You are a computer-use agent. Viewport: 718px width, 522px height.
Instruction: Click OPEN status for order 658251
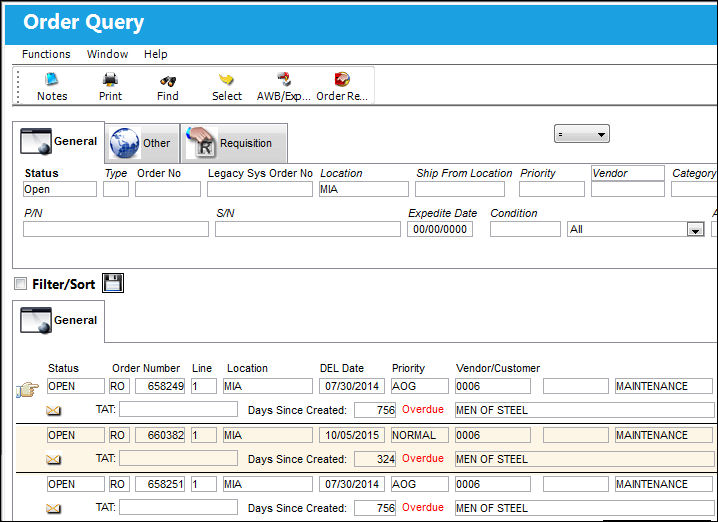tap(76, 484)
